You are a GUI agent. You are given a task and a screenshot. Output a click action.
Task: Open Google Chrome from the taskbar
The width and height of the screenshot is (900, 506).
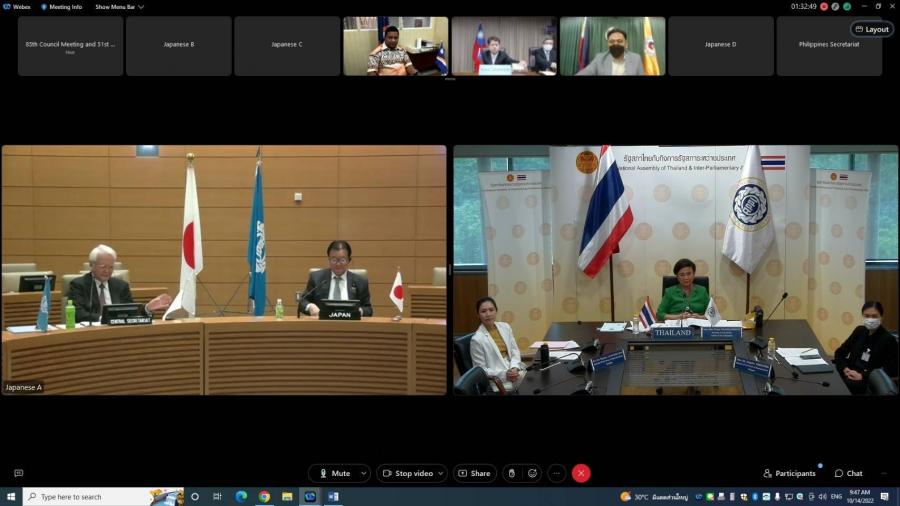coord(264,496)
